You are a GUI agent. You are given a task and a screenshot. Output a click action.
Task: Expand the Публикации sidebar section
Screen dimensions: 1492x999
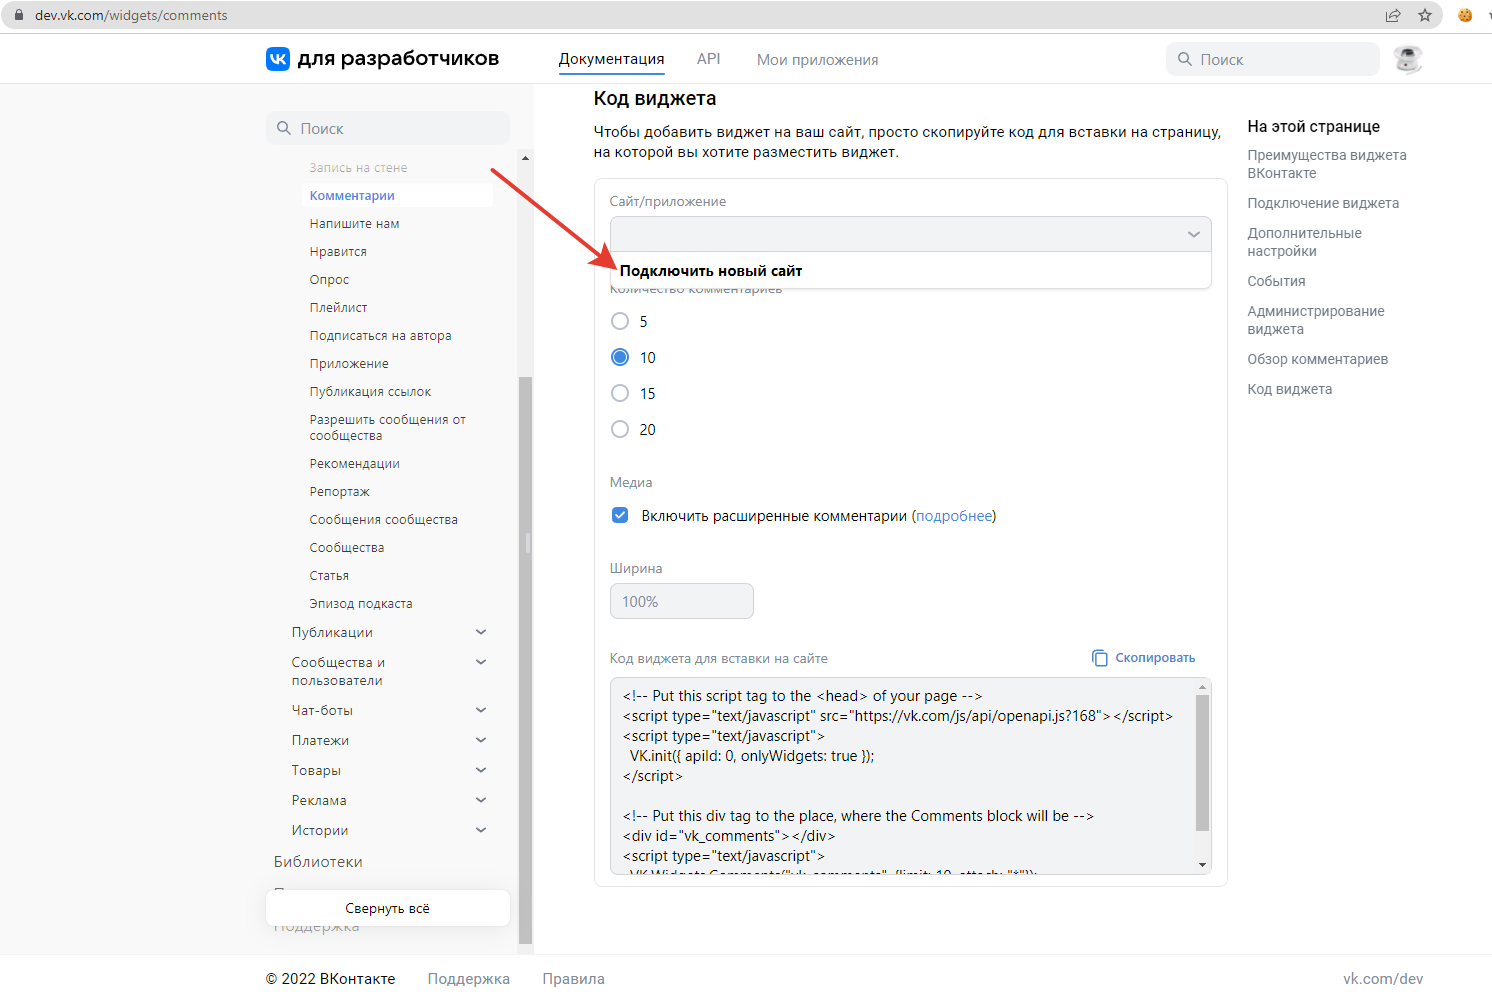click(x=481, y=632)
